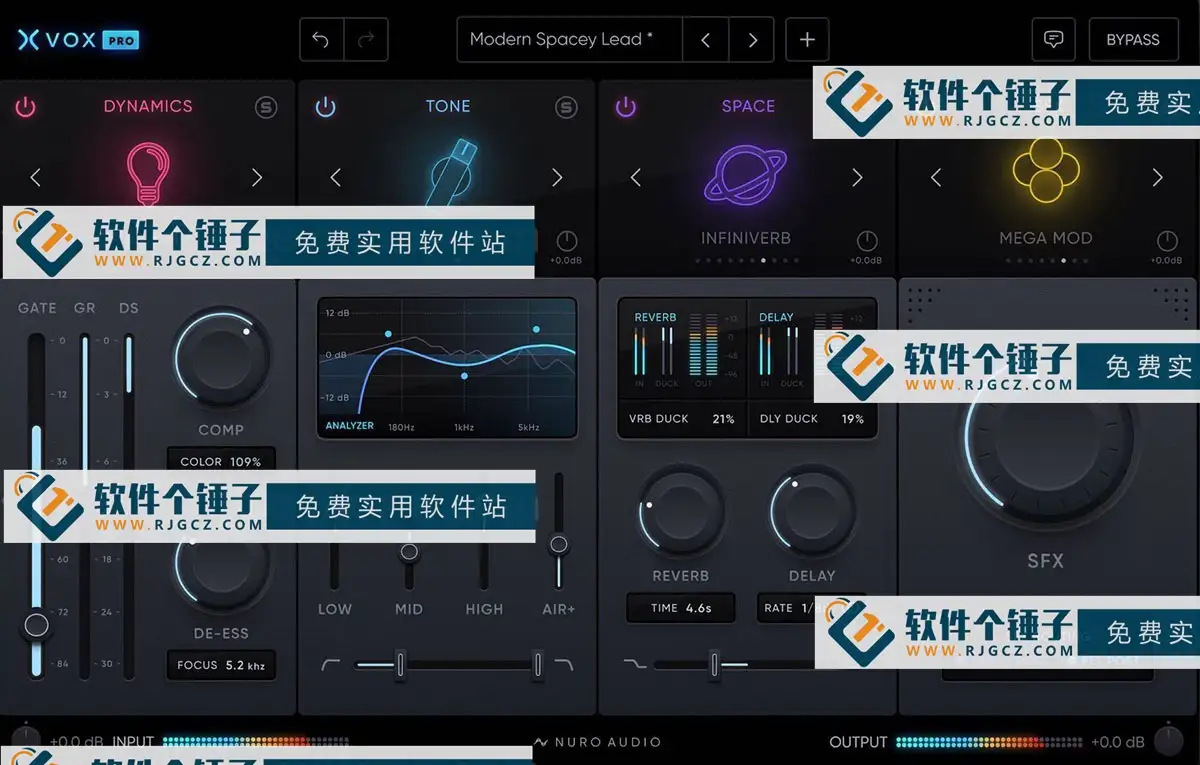The height and width of the screenshot is (765, 1200).
Task: Click the MID slider handle
Action: point(409,551)
